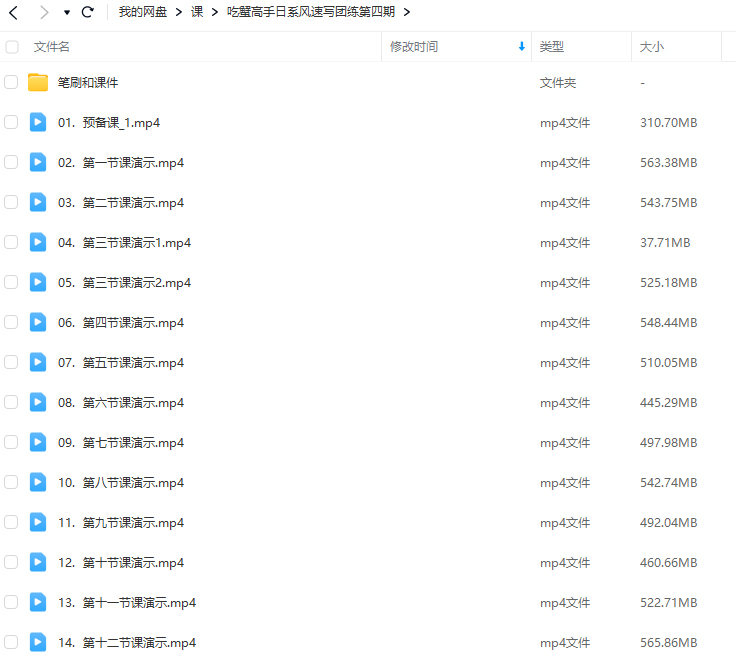
Task: Sort files by 大小 column header
Action: pos(651,47)
